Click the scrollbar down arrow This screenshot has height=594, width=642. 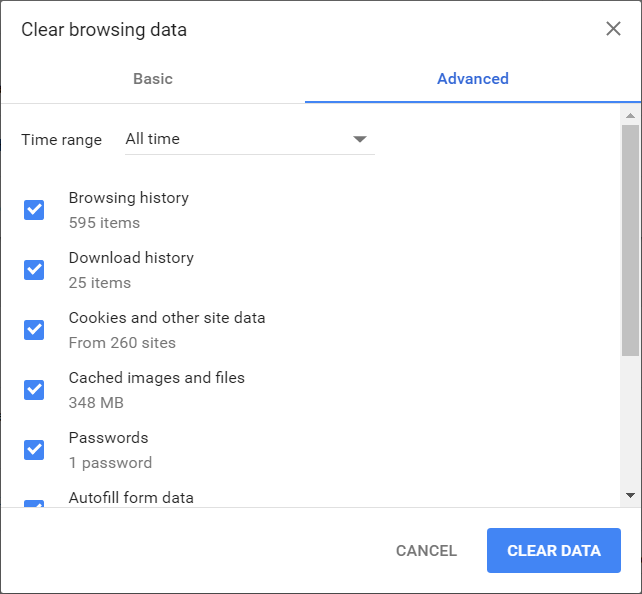[x=630, y=495]
